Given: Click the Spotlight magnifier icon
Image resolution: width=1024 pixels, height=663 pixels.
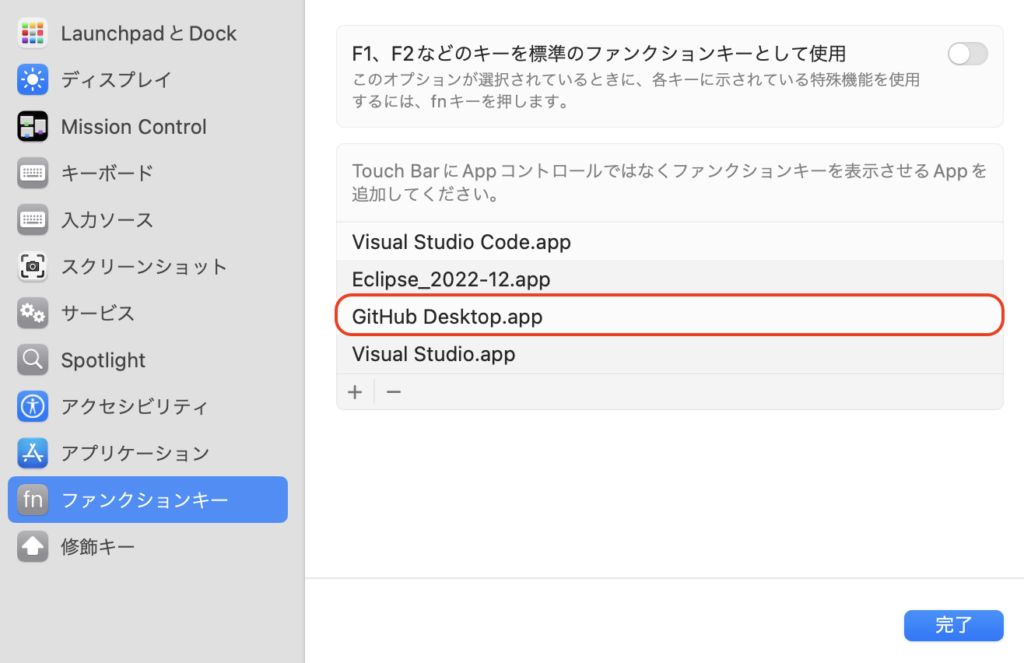Looking at the screenshot, I should (33, 360).
